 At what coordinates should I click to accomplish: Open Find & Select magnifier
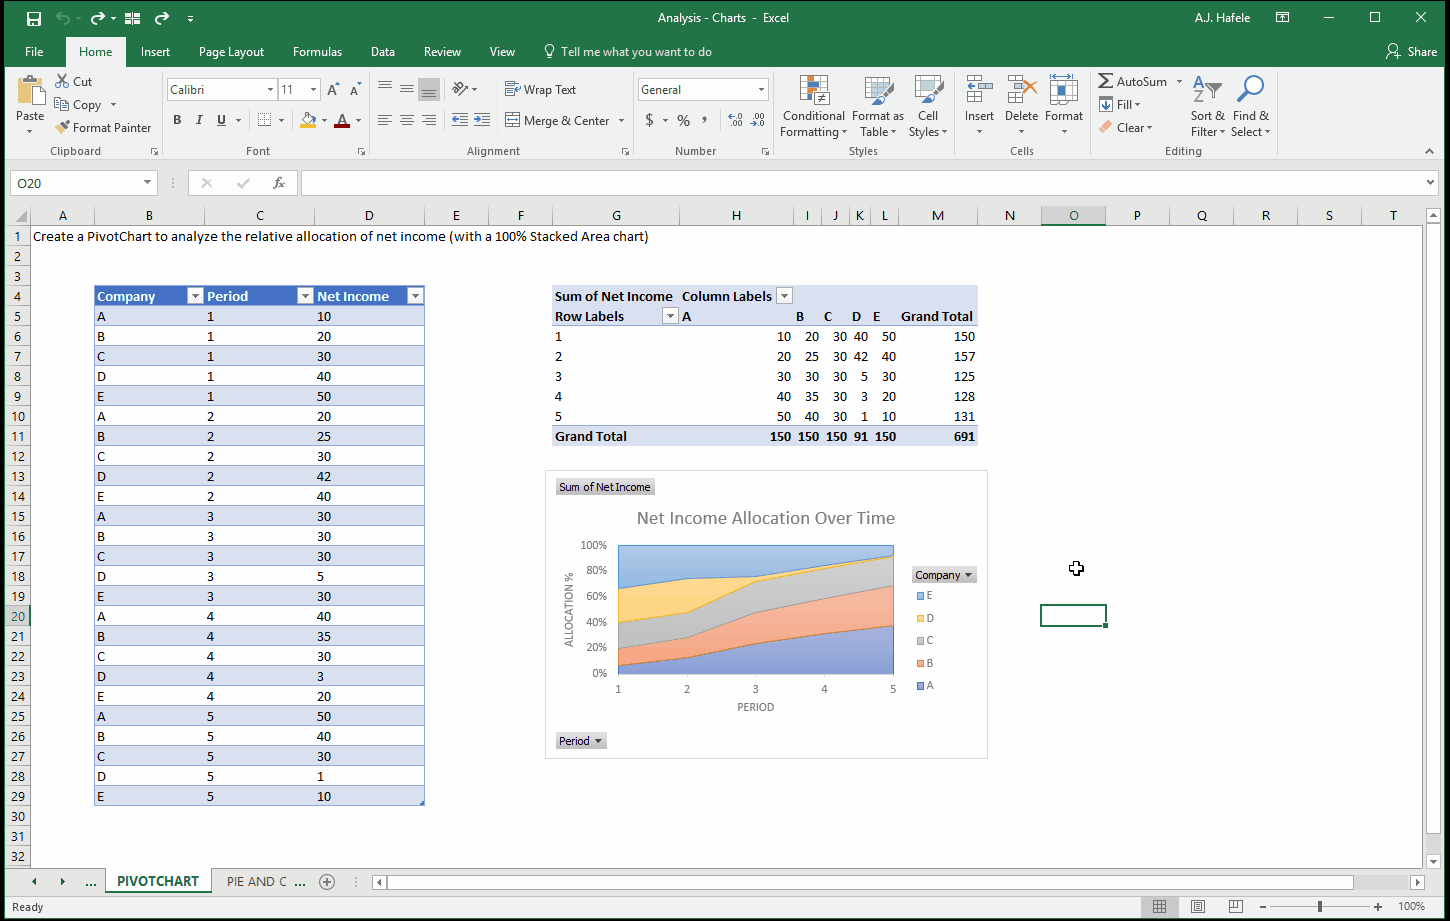click(x=1250, y=107)
